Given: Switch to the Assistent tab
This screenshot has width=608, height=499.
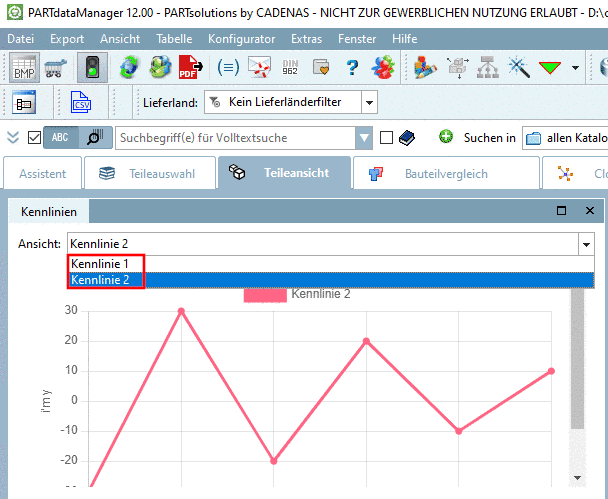Looking at the screenshot, I should point(43,173).
